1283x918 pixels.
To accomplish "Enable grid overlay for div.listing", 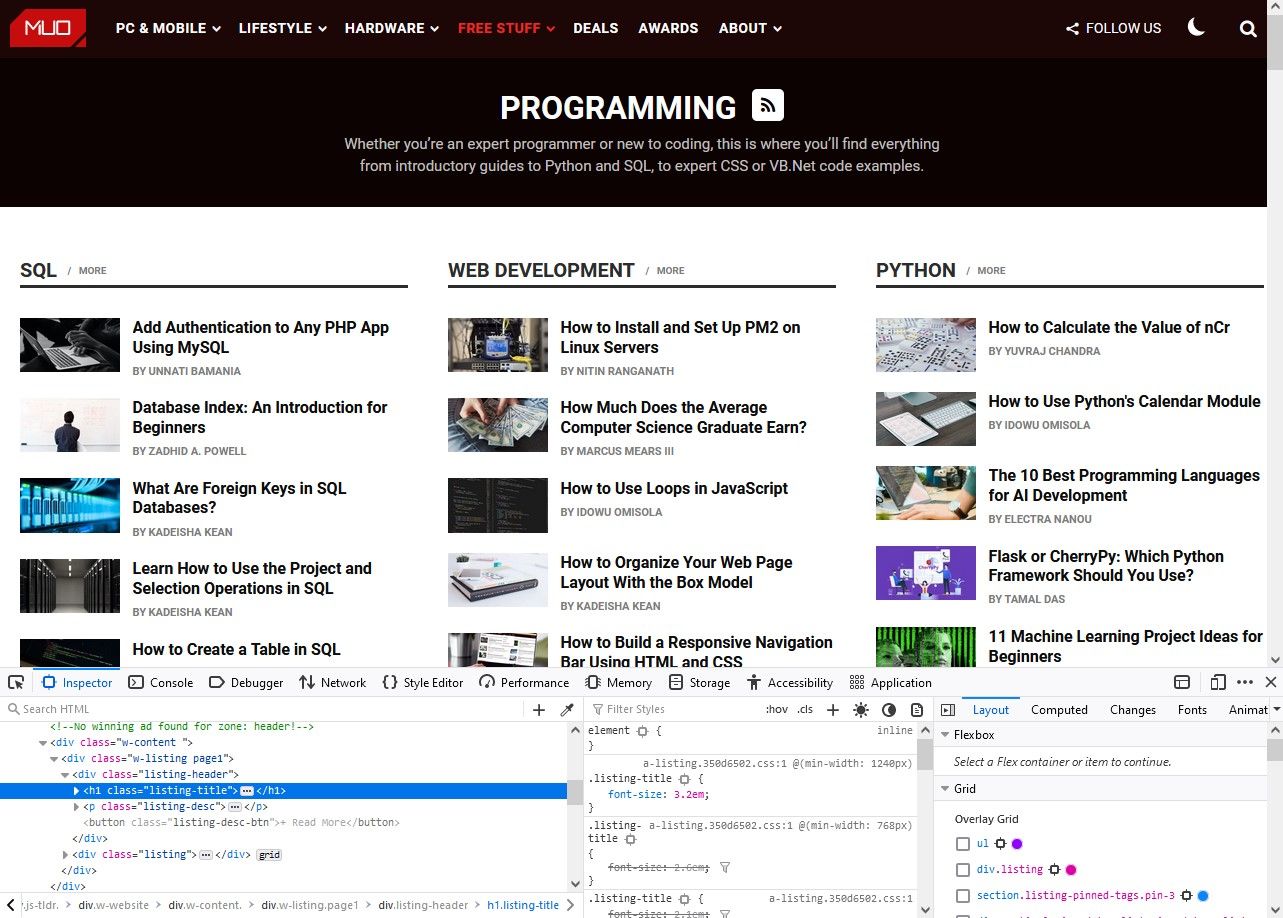I will pyautogui.click(x=963, y=870).
